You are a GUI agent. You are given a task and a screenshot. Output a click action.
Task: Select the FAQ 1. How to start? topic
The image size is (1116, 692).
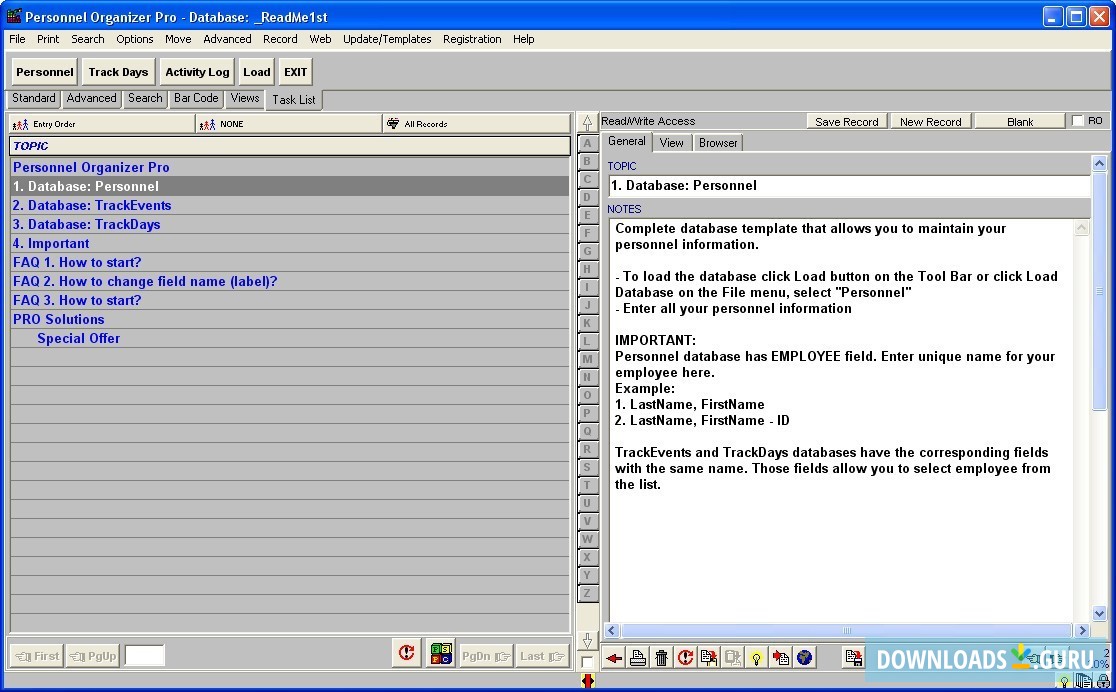(x=77, y=262)
